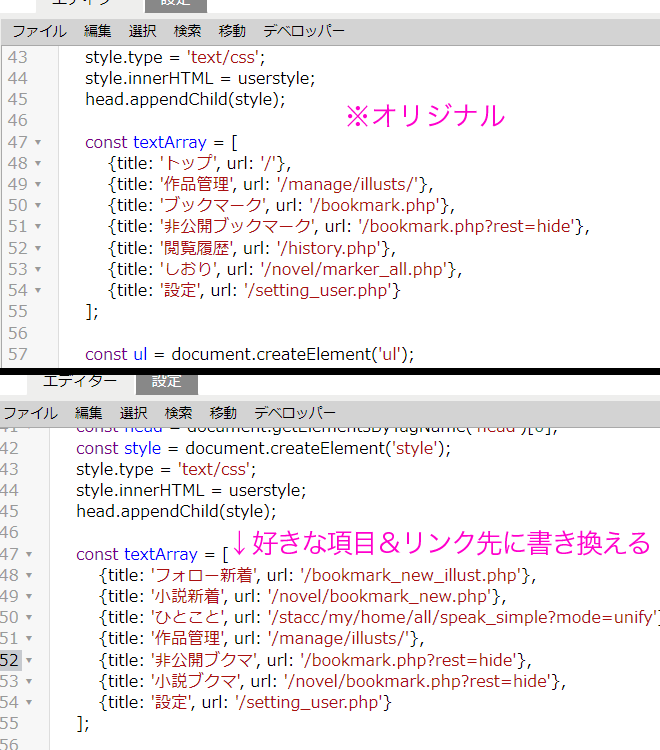Open 選択 menu in bottom editor
This screenshot has height=750, width=660.
[133, 413]
